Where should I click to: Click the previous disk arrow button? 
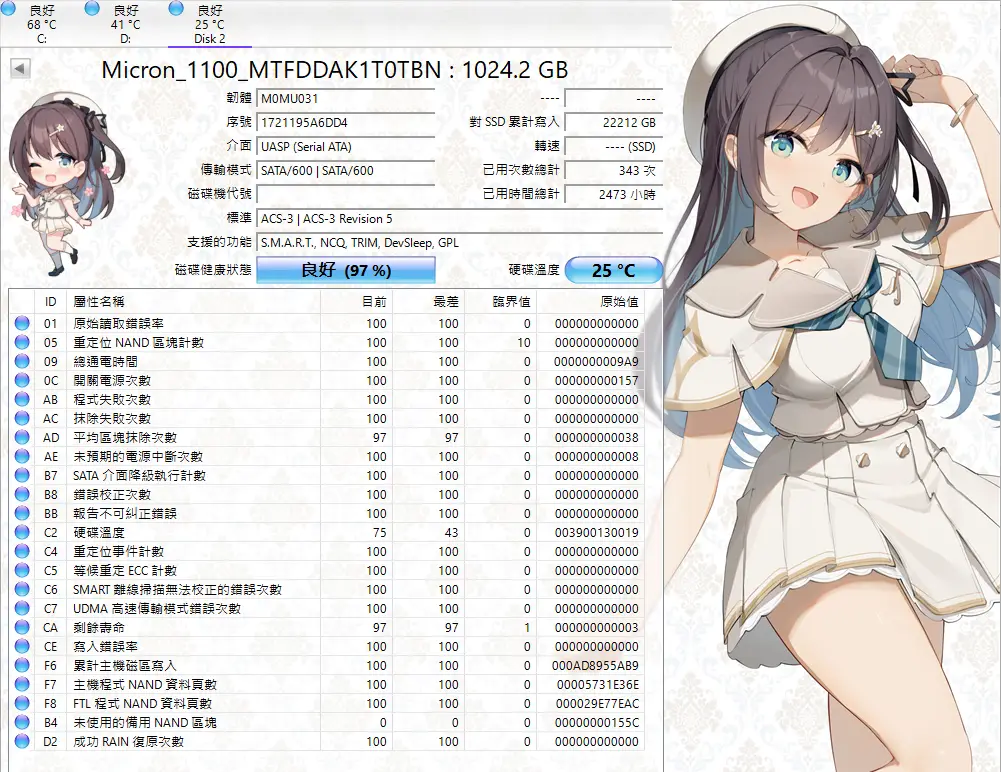pos(20,69)
